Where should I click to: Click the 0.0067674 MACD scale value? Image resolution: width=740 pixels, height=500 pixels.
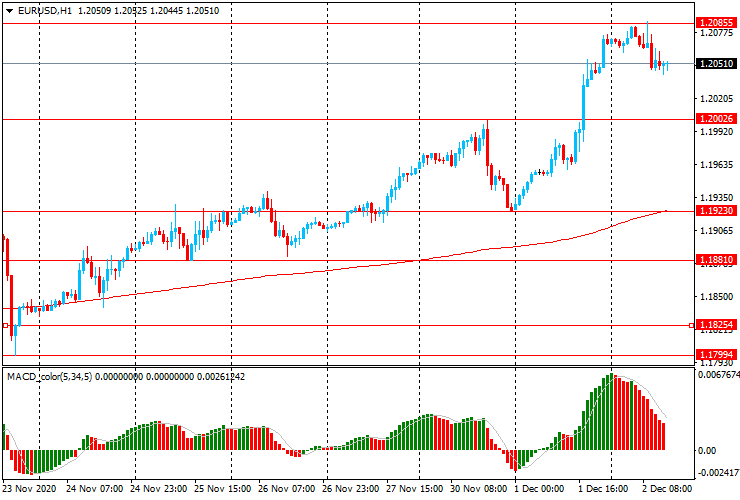point(719,376)
